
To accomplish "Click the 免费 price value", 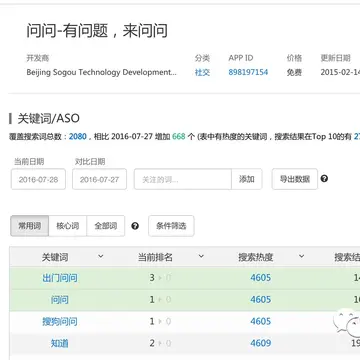I will [294, 72].
